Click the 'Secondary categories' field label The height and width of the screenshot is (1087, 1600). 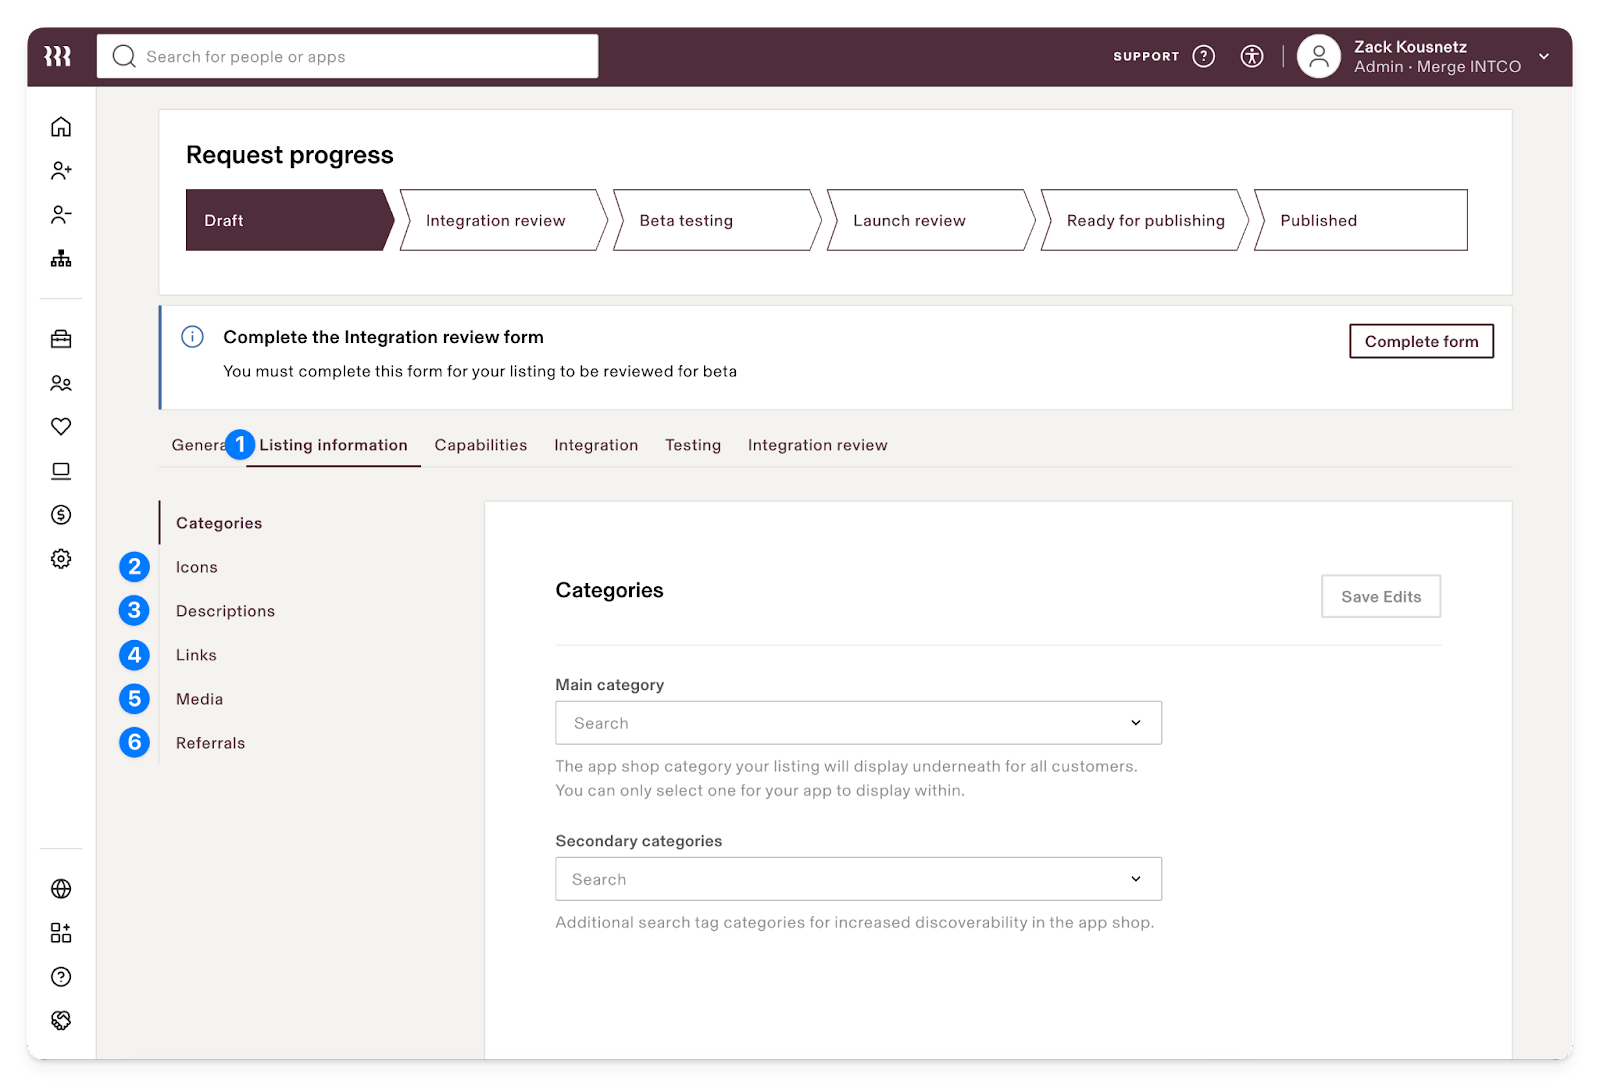[638, 841]
